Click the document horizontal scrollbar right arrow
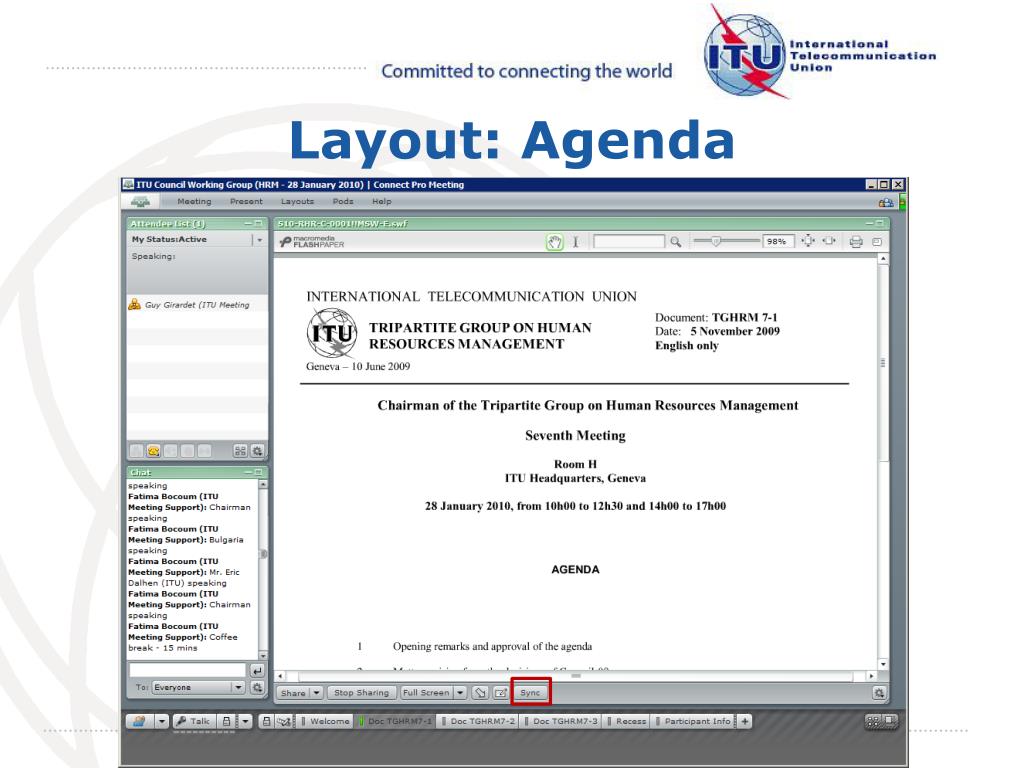 [871, 676]
